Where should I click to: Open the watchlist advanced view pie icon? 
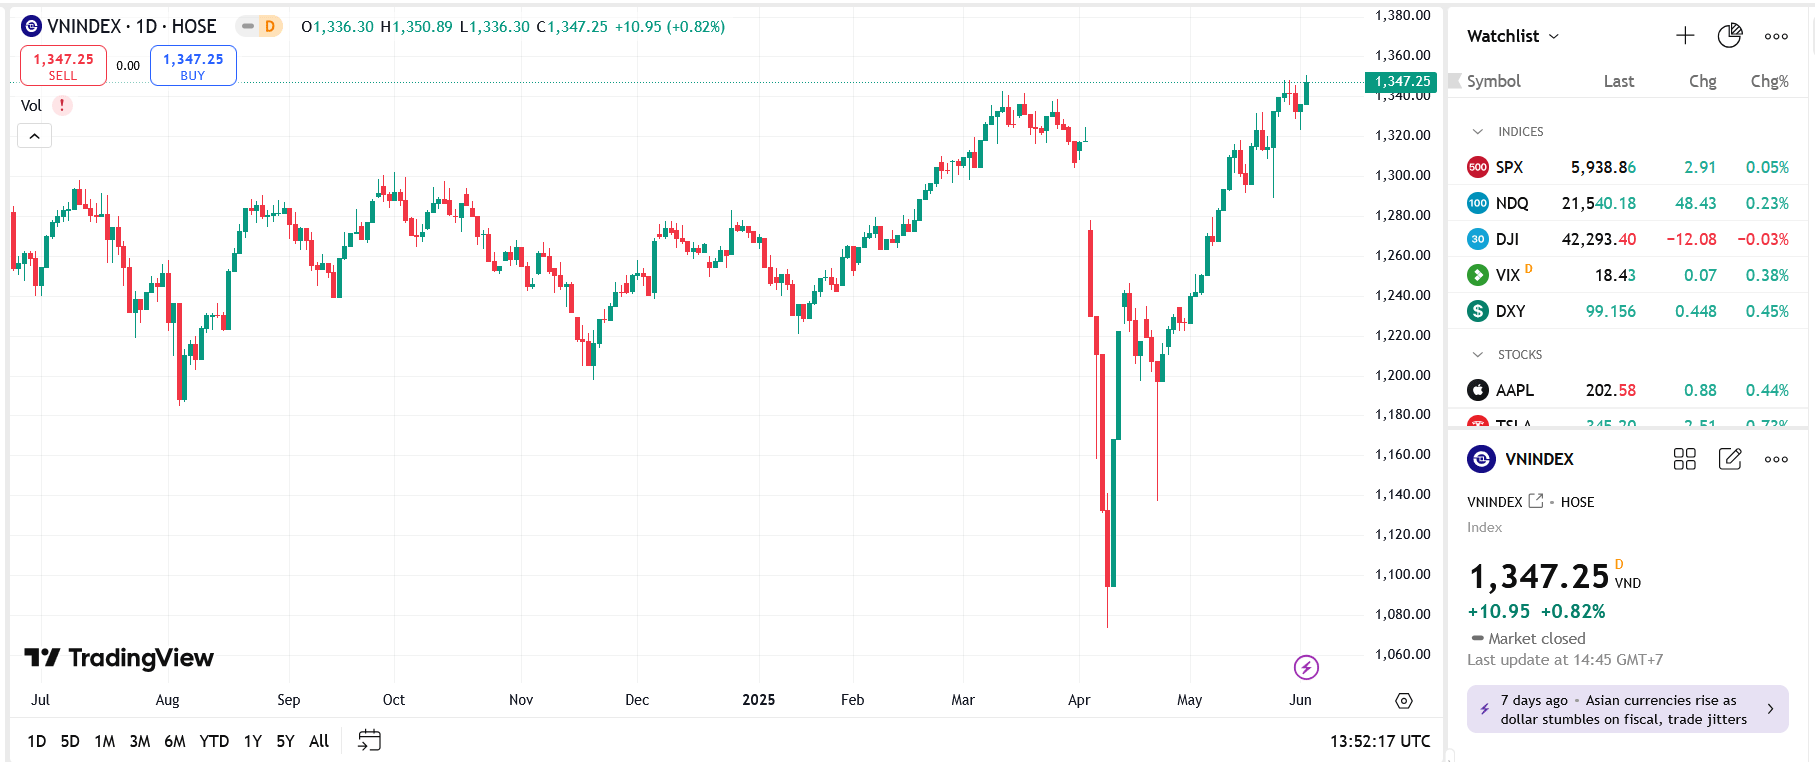pos(1730,36)
